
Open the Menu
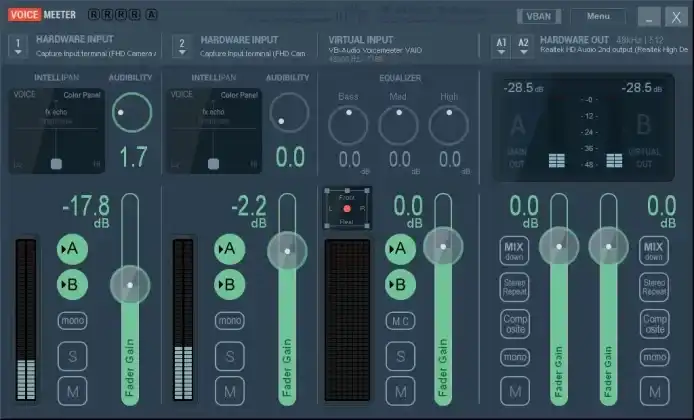598,16
